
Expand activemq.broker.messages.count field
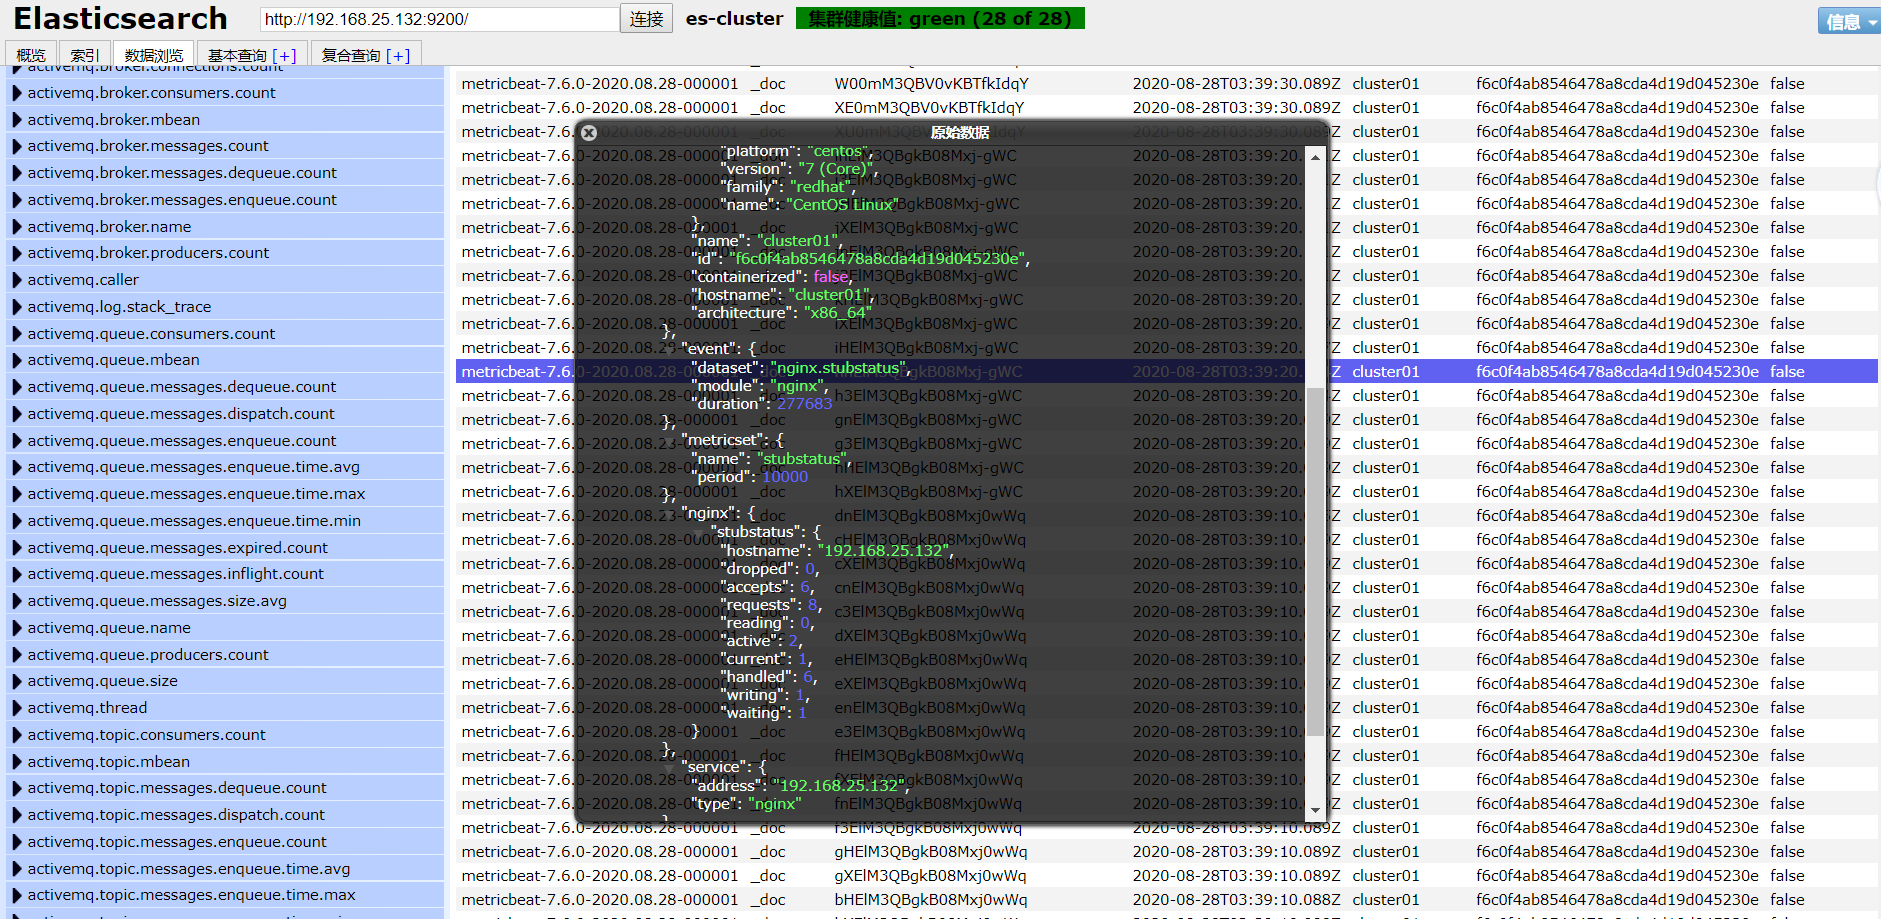(x=17, y=146)
